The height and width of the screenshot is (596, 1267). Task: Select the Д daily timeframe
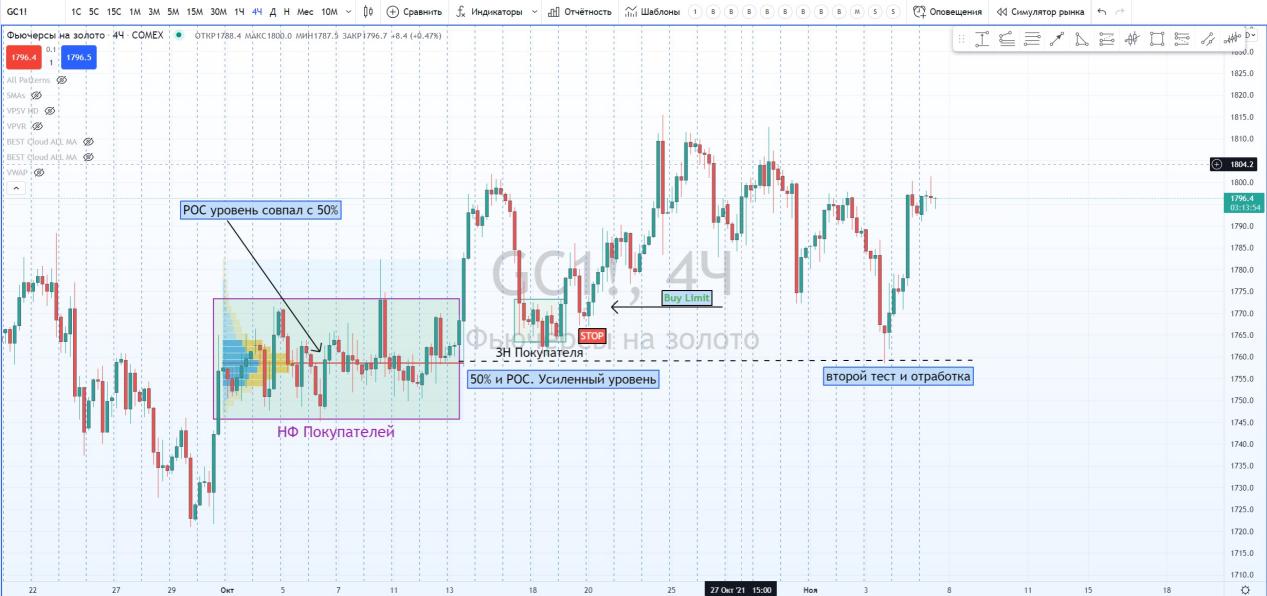[x=273, y=12]
